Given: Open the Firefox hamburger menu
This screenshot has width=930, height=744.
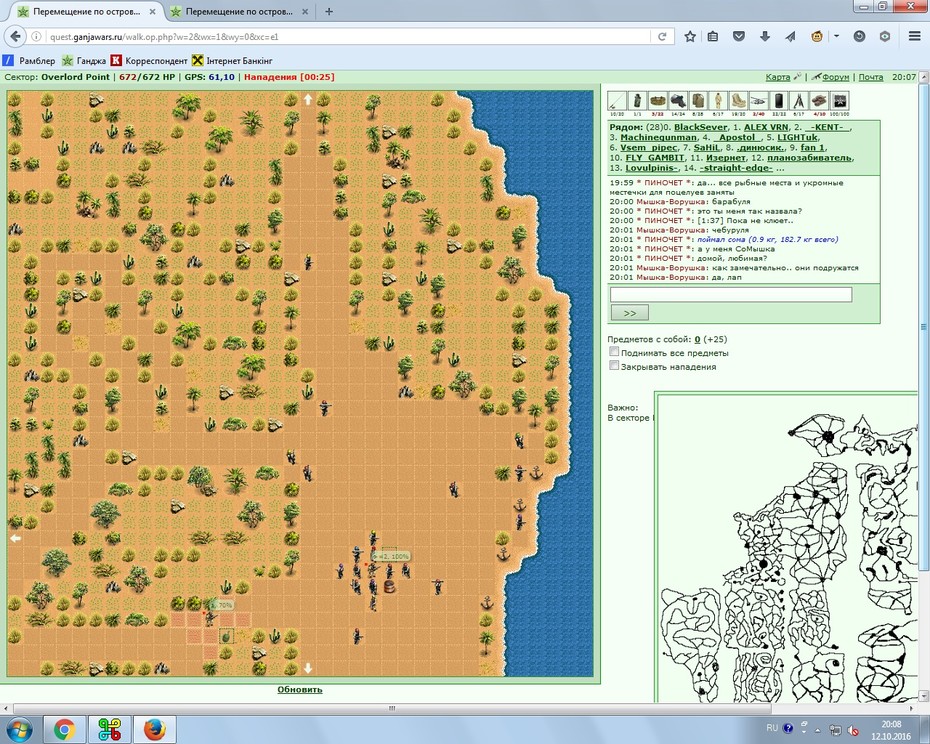Looking at the screenshot, I should coord(915,37).
